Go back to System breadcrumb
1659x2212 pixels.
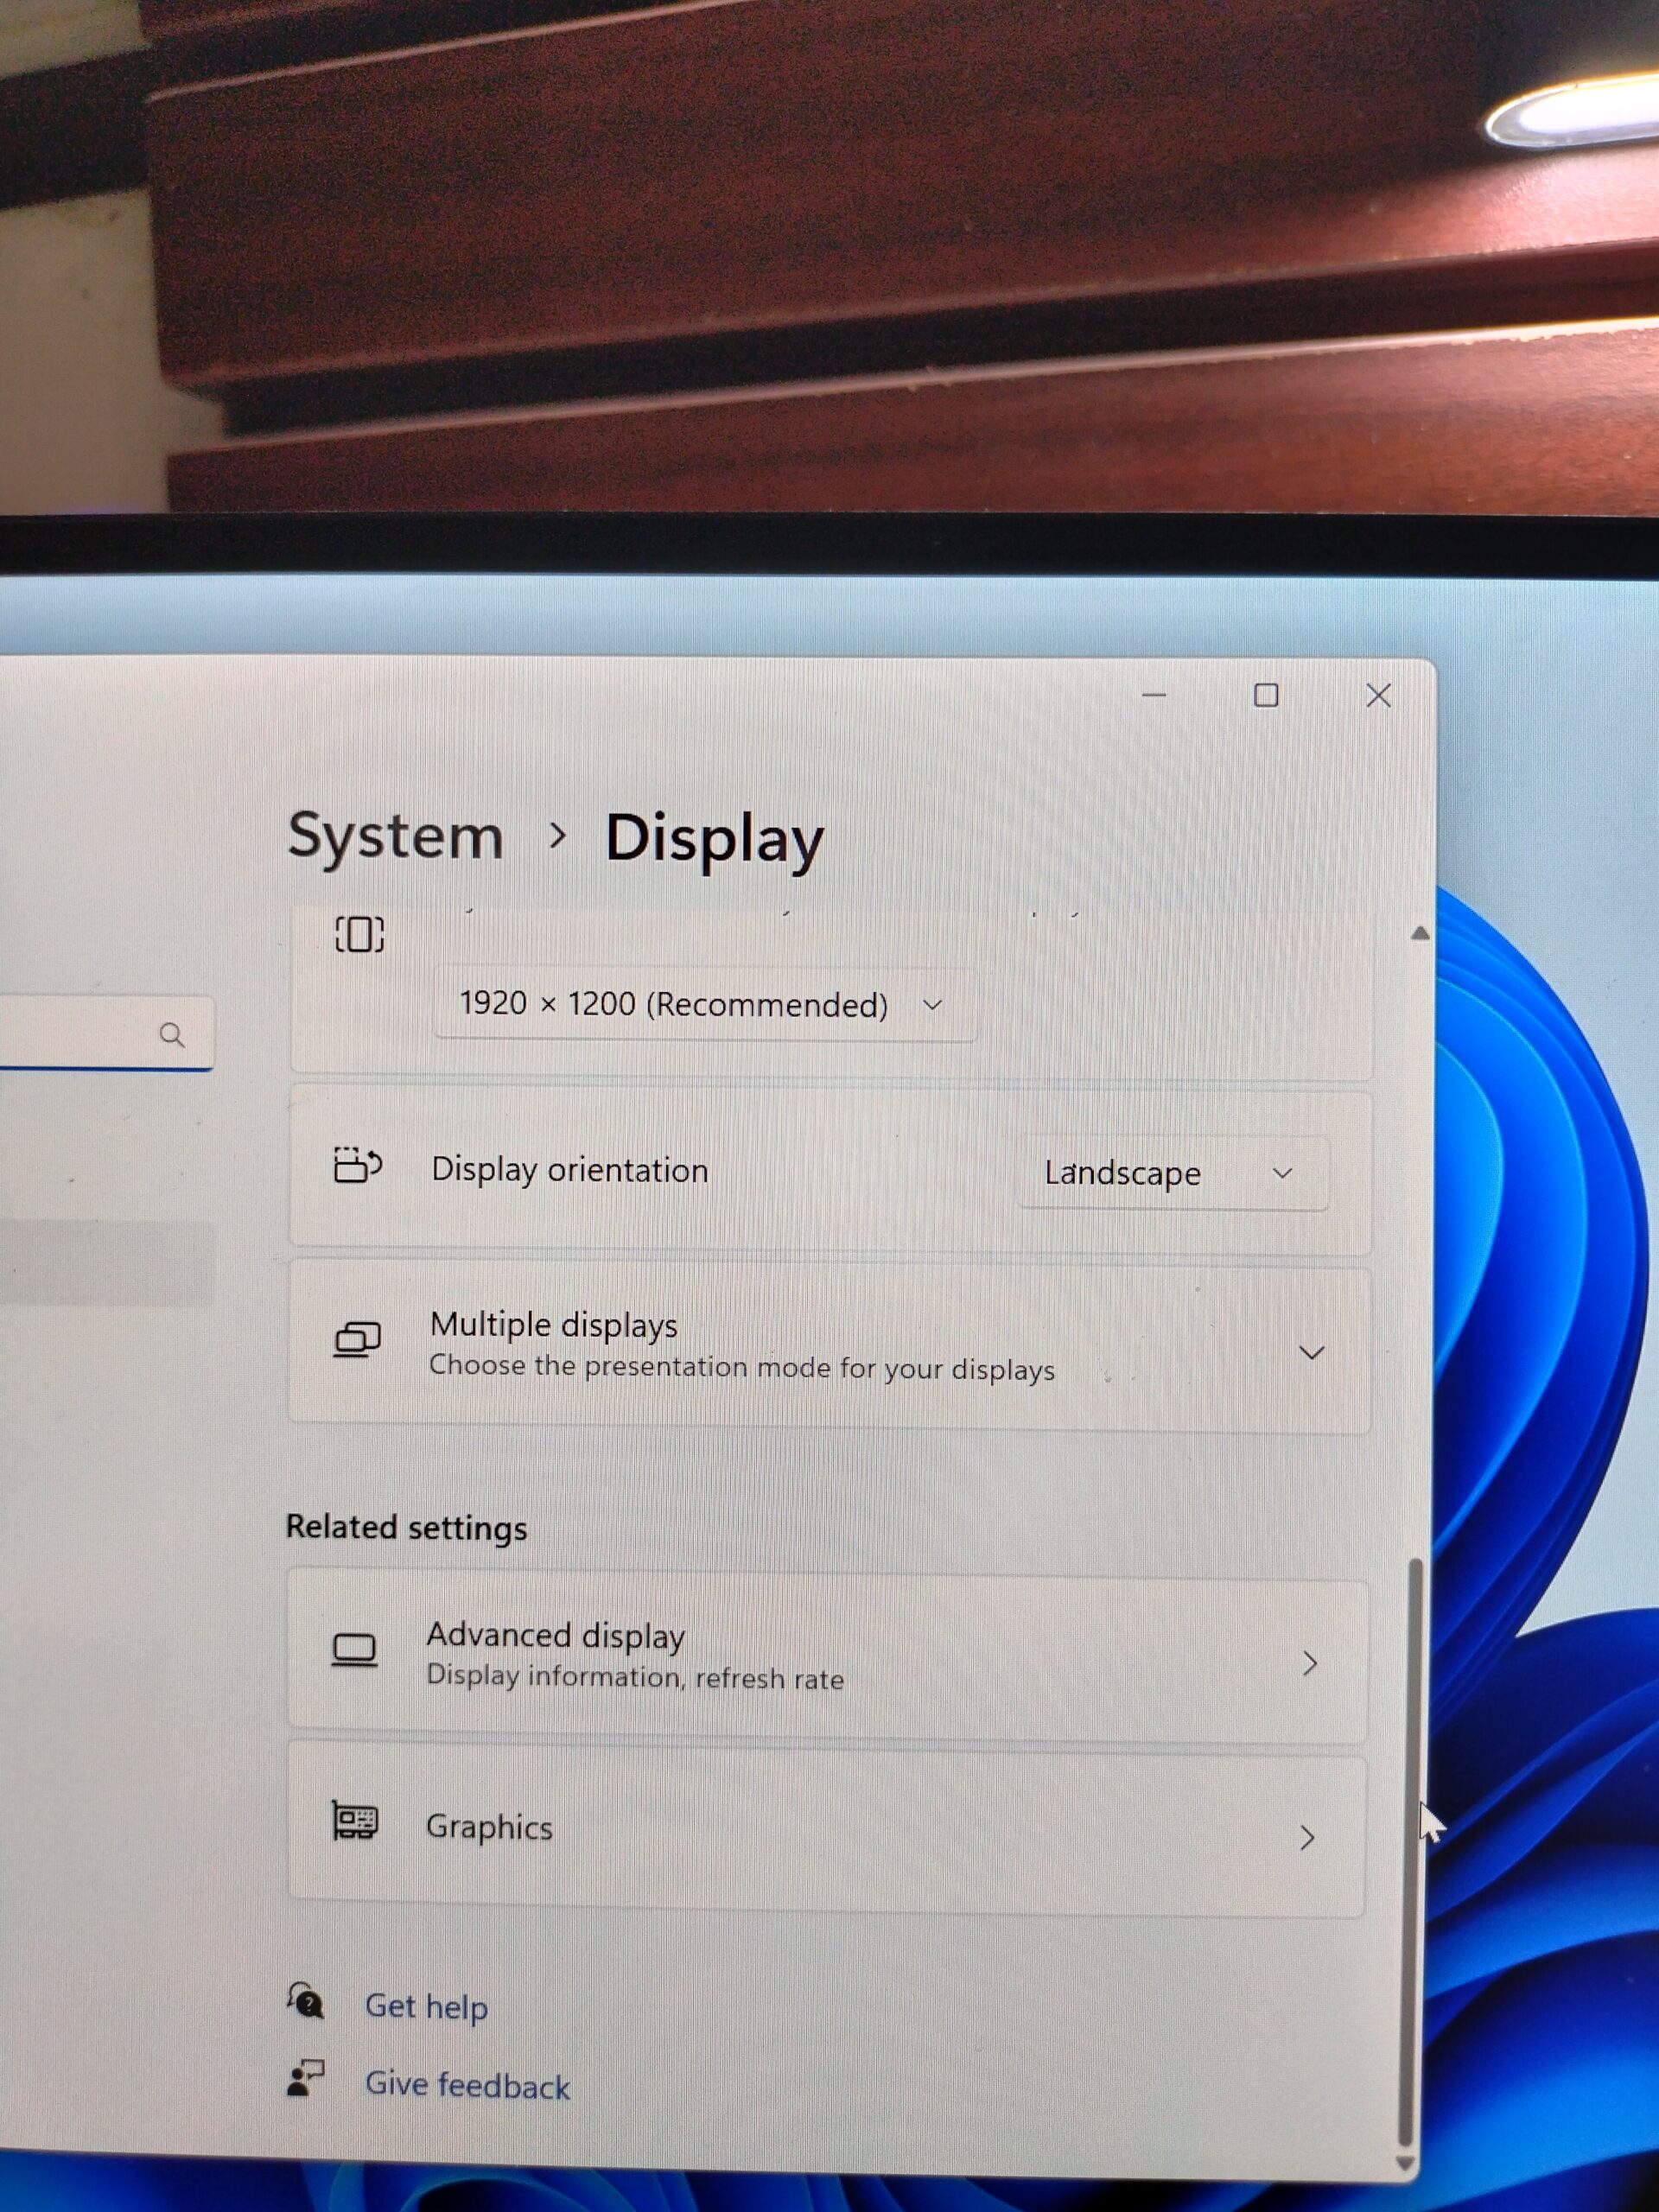tap(395, 836)
